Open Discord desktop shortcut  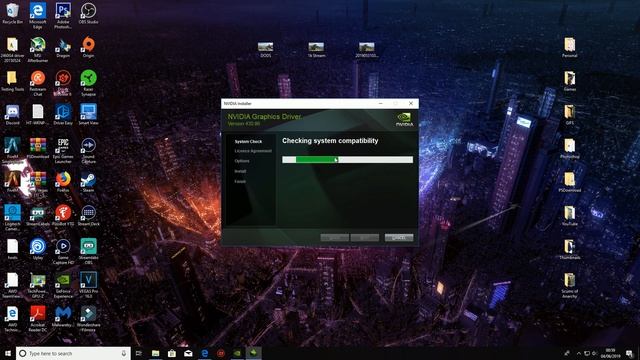click(x=12, y=115)
